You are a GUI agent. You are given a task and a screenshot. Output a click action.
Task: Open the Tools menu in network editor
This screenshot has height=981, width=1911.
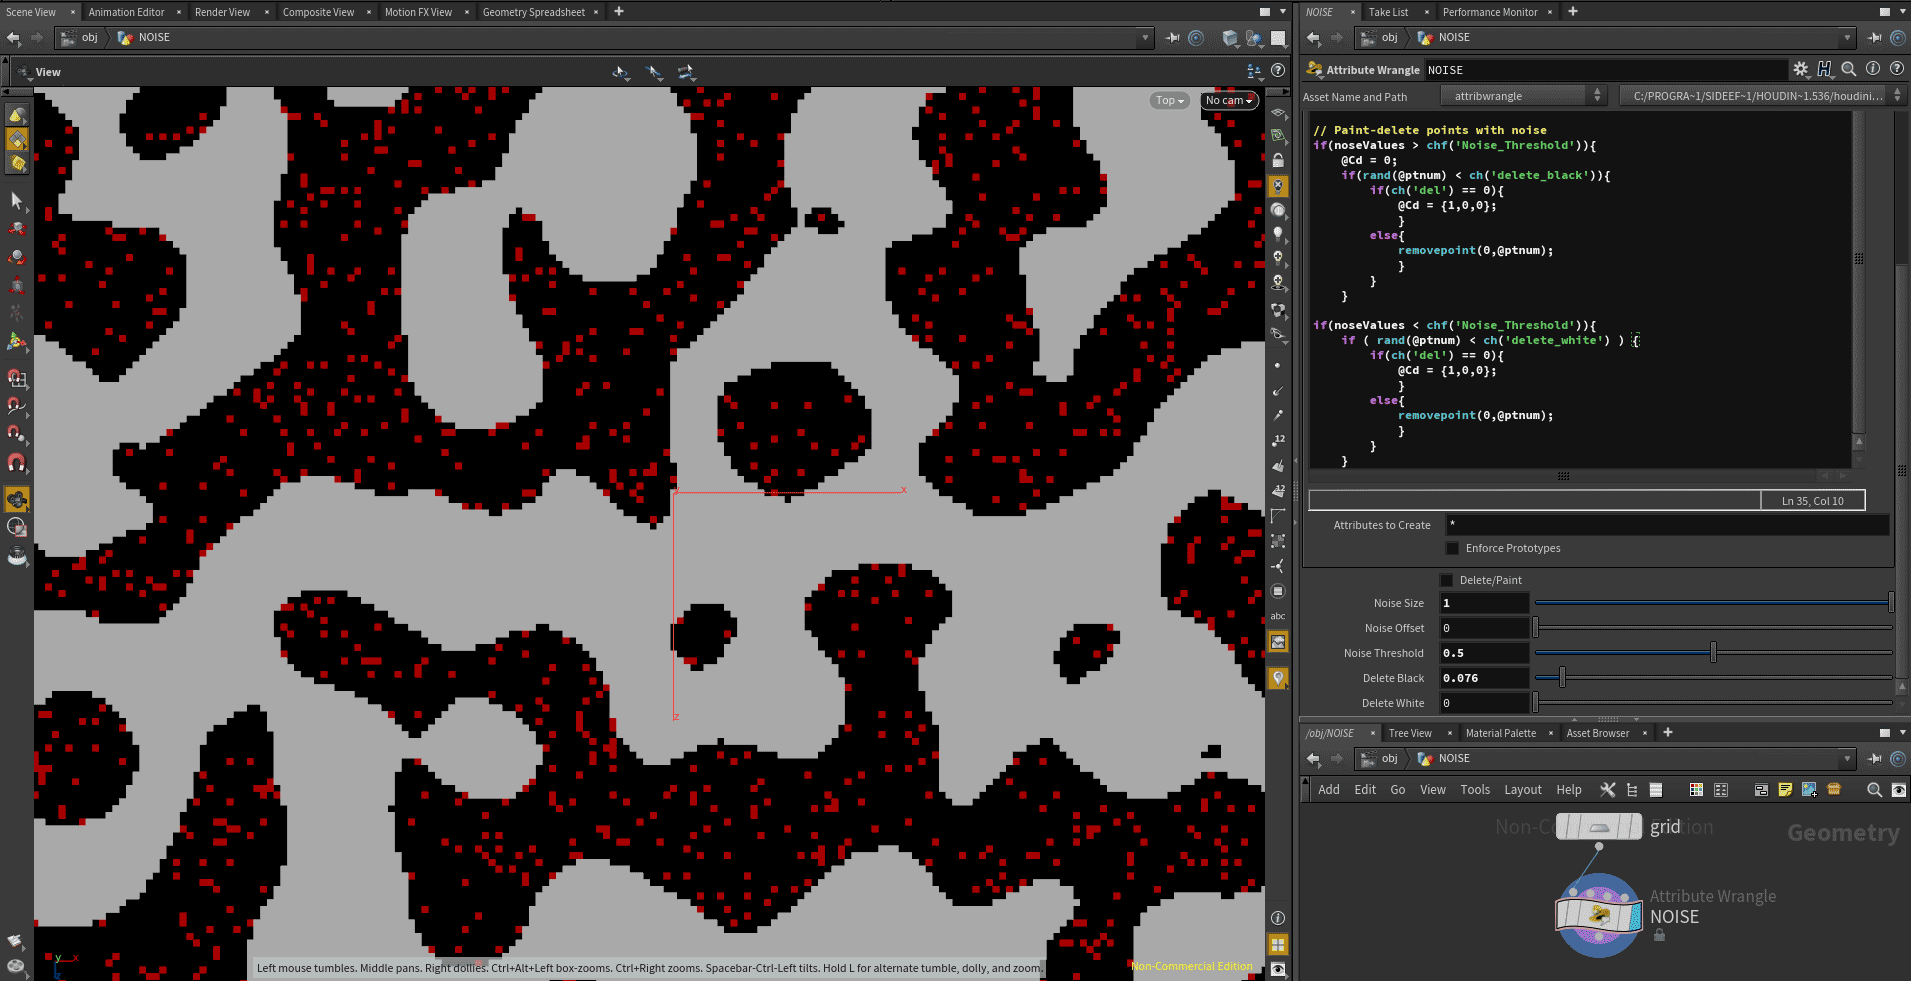point(1475,789)
